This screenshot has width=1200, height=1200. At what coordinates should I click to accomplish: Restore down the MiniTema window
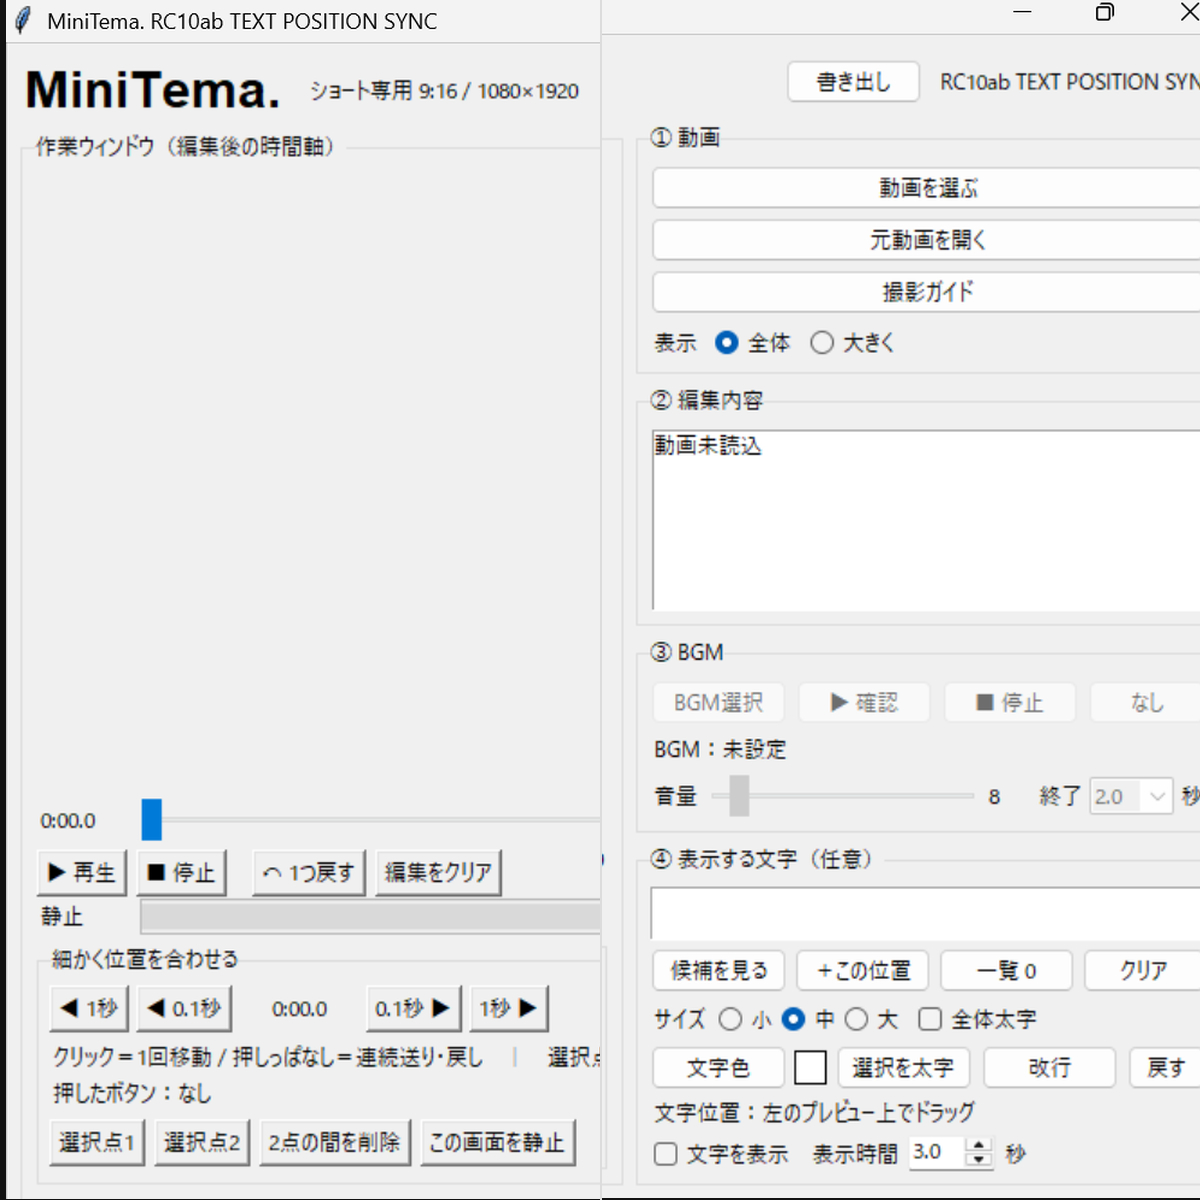click(x=1105, y=12)
